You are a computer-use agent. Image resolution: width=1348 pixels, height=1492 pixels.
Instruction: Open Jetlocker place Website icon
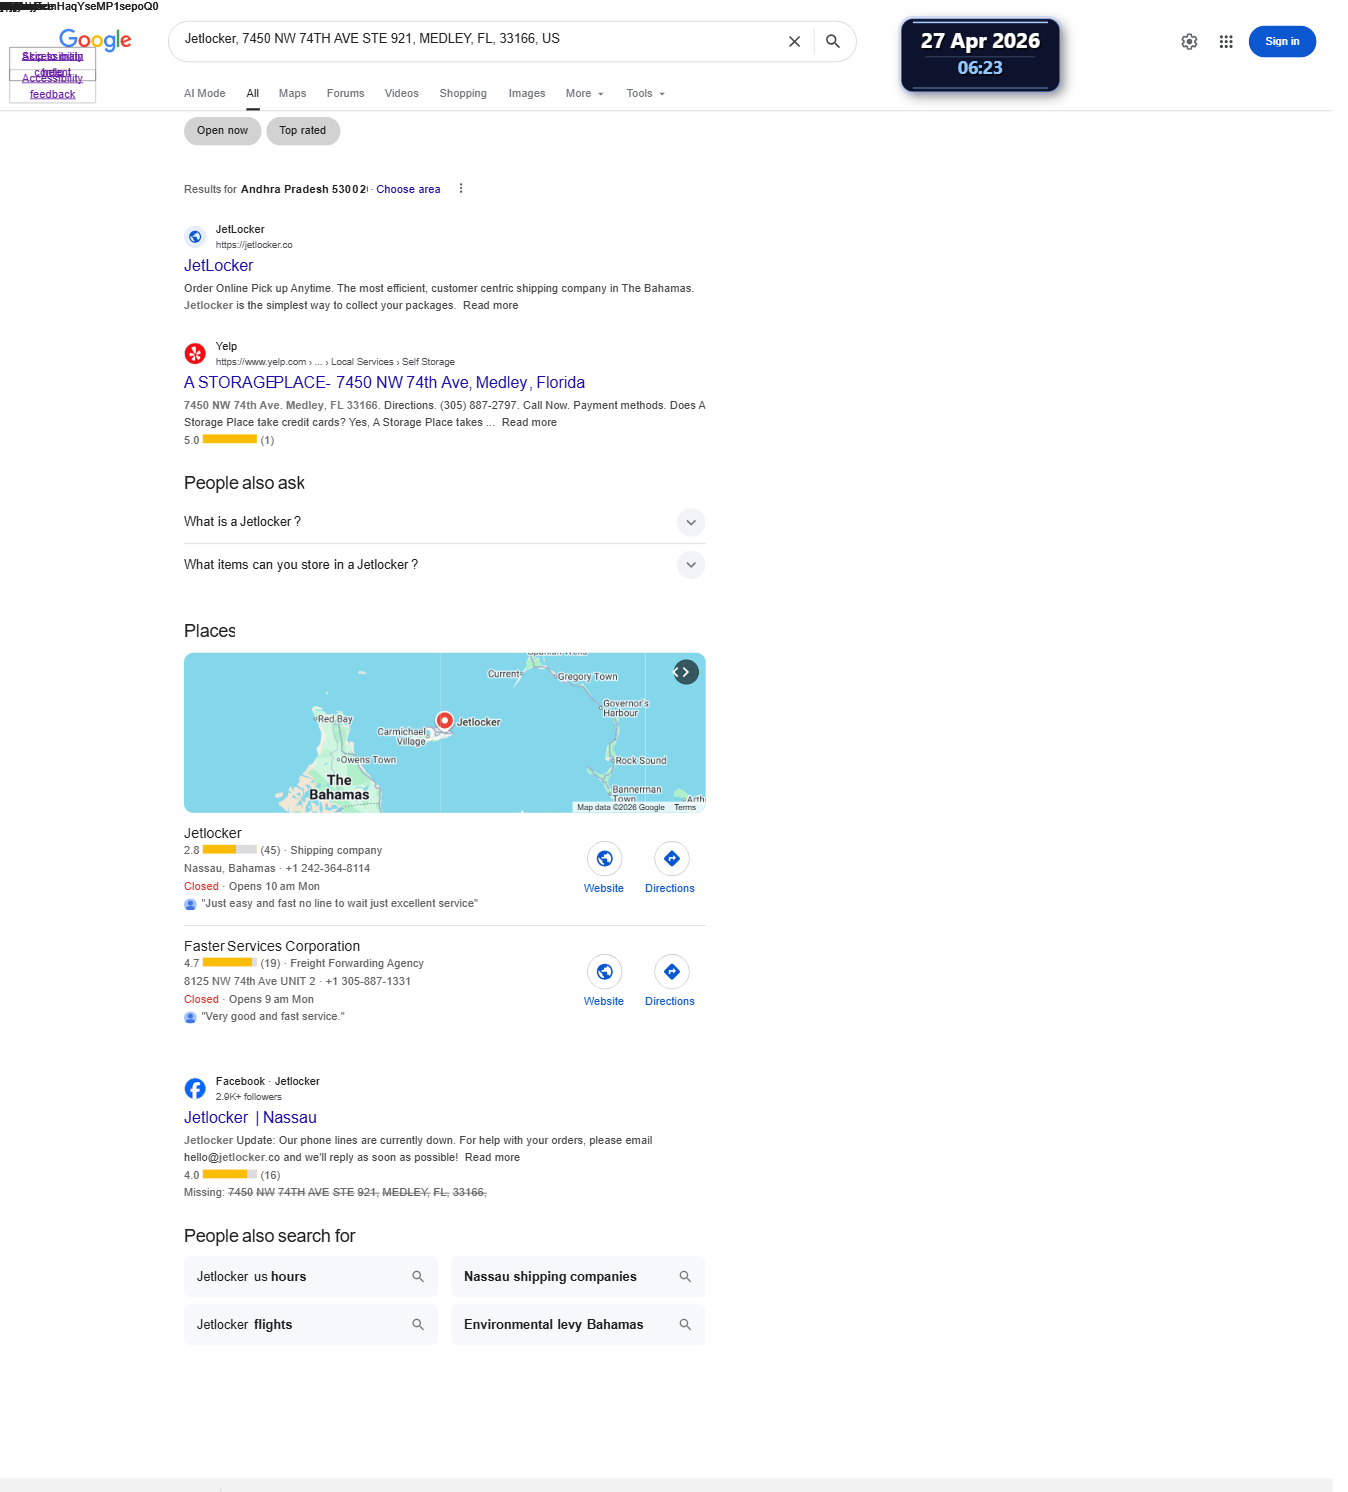(604, 859)
